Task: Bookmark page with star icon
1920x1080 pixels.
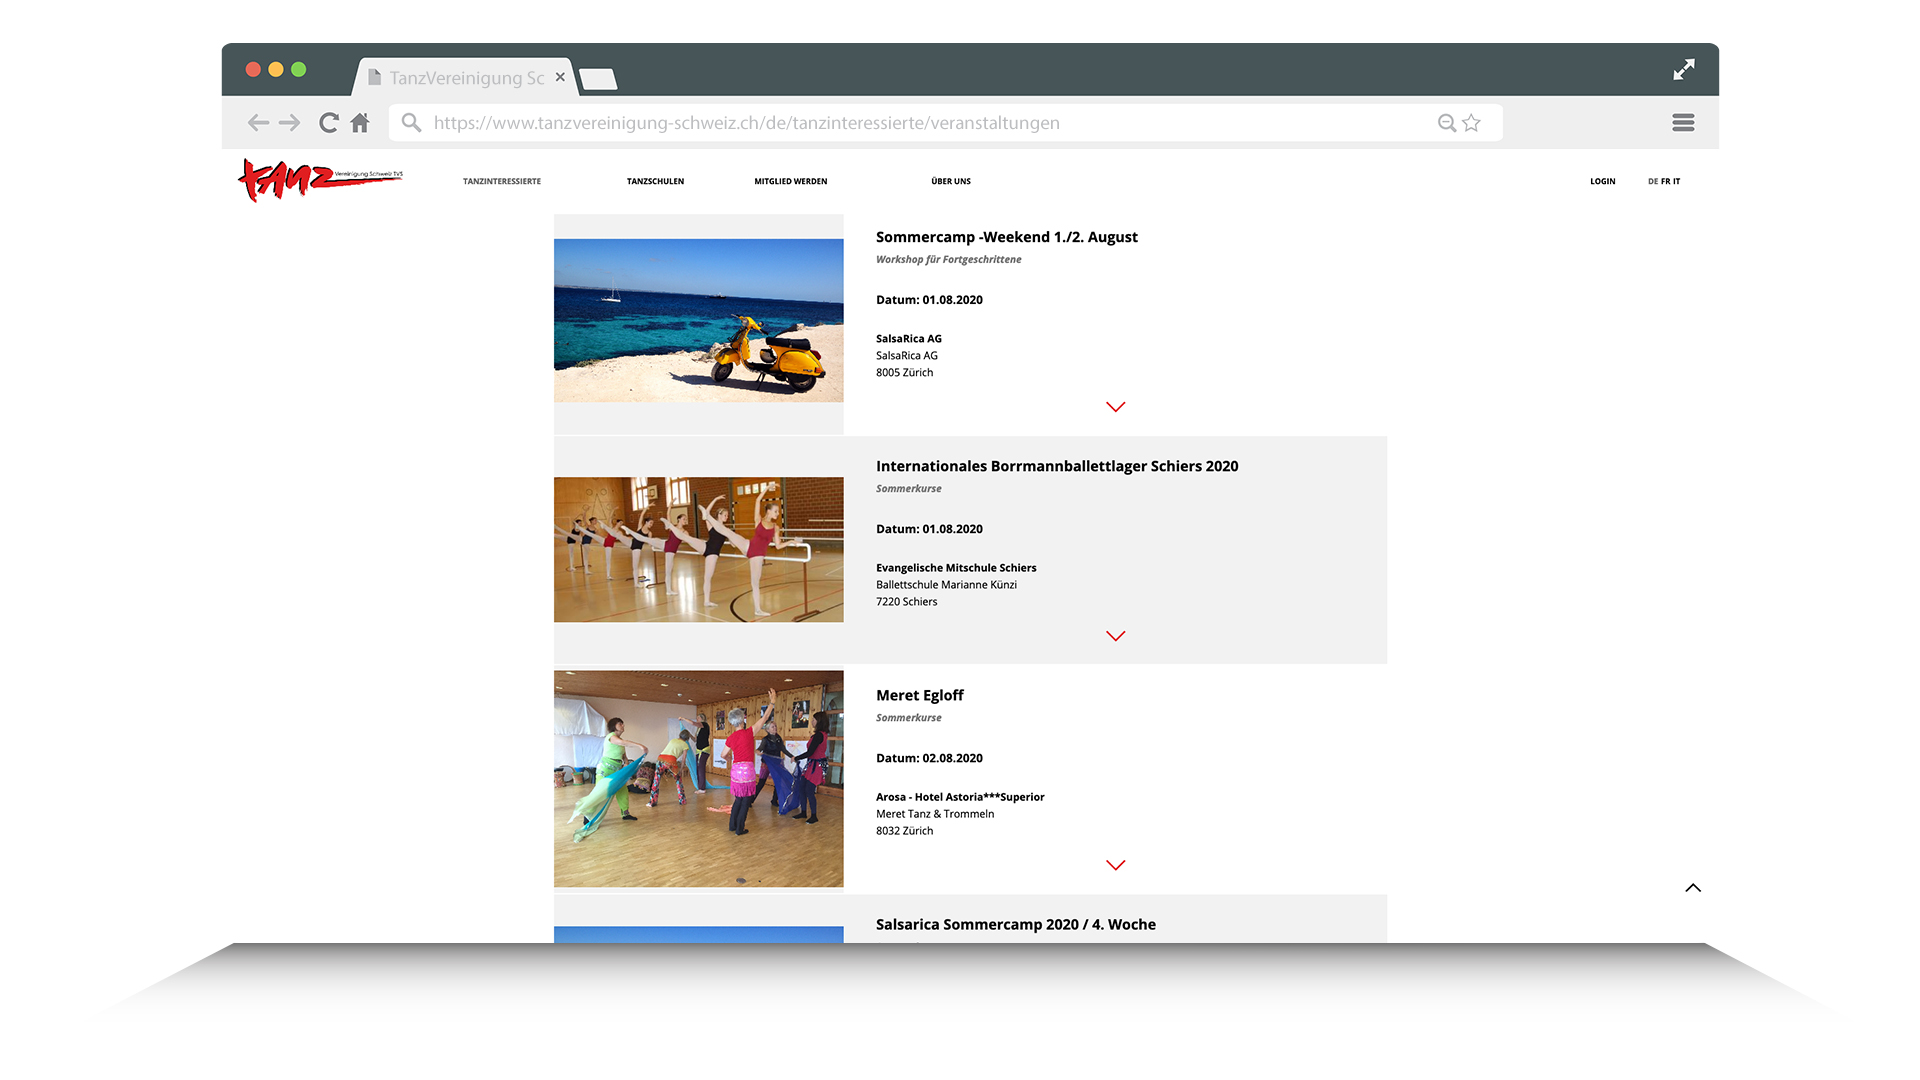Action: pos(1471,123)
